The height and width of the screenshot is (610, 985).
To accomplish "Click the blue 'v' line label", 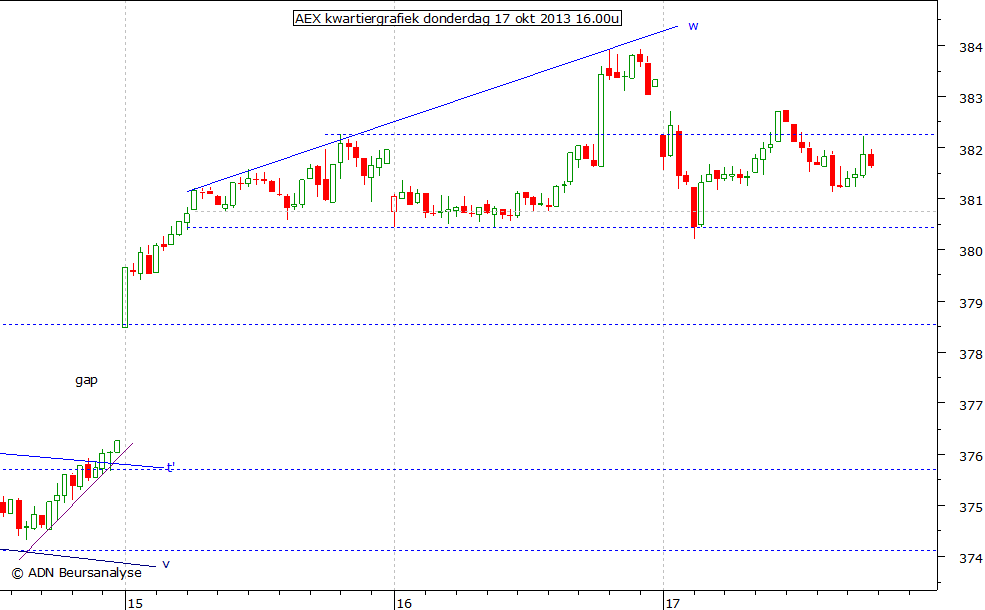I will (x=166, y=564).
